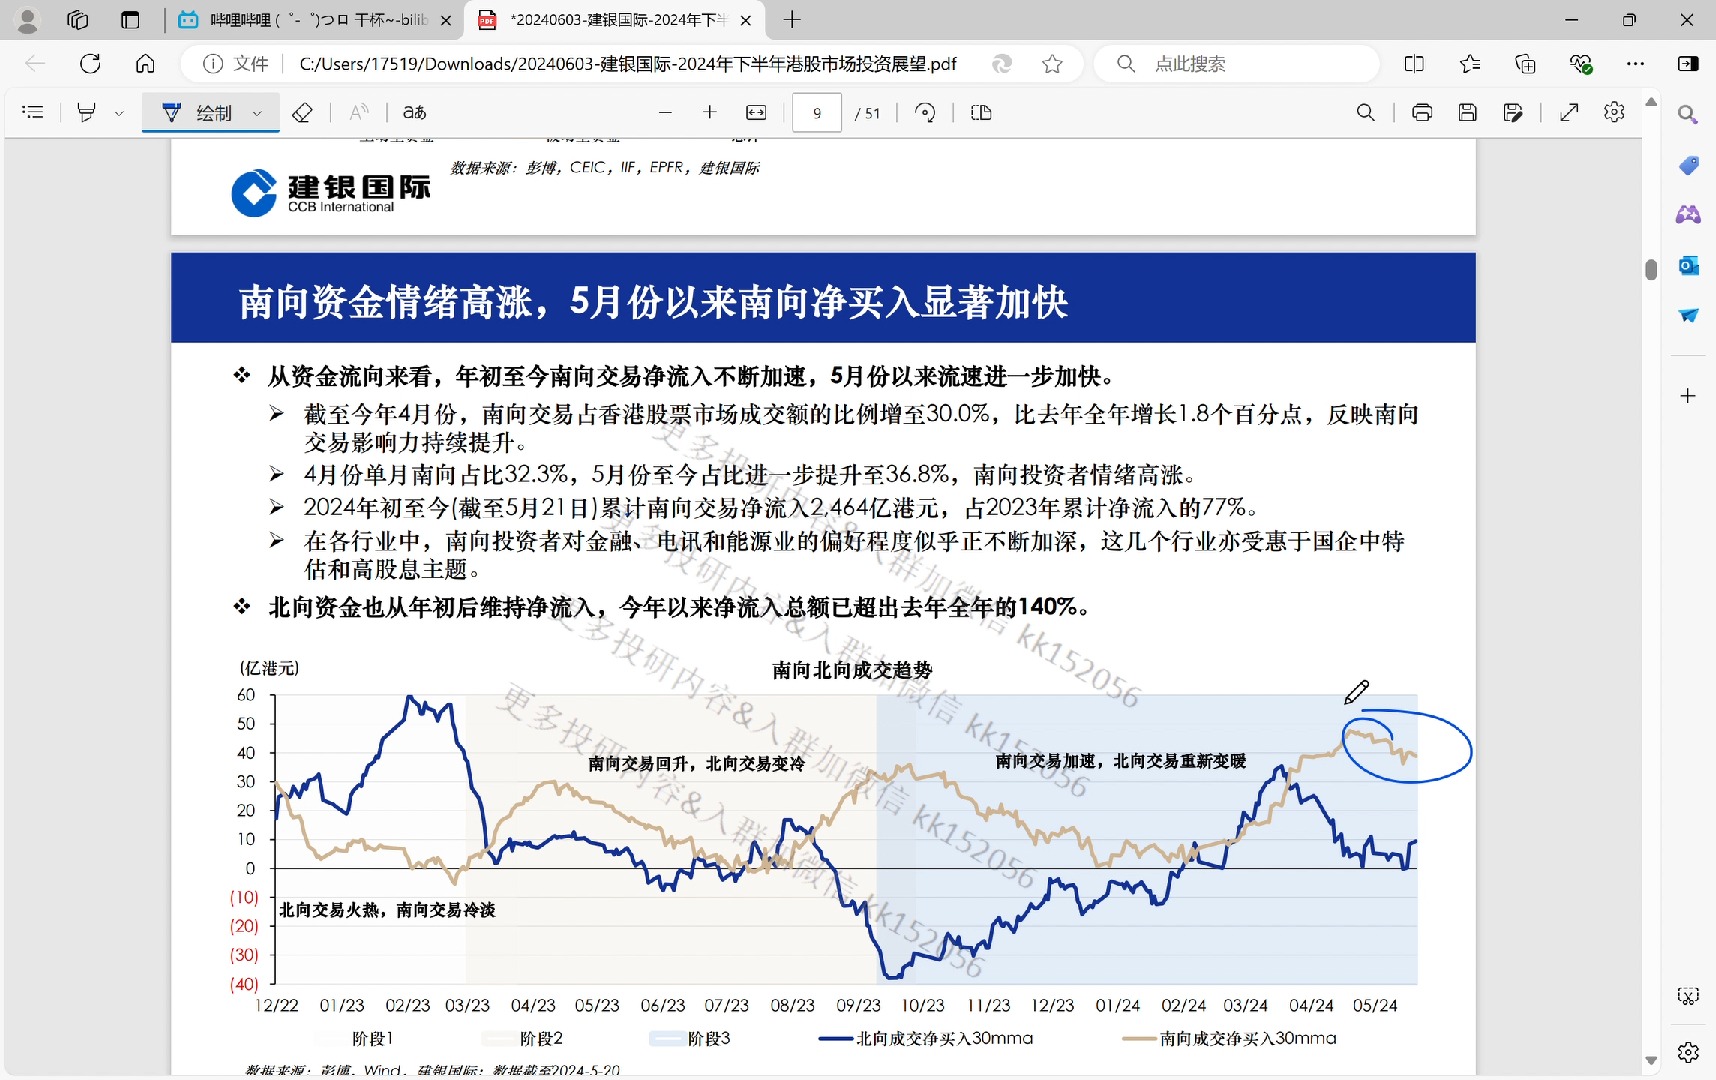Open the draw tool ink options dropdown
Screen dimensions: 1716x1080
click(257, 113)
